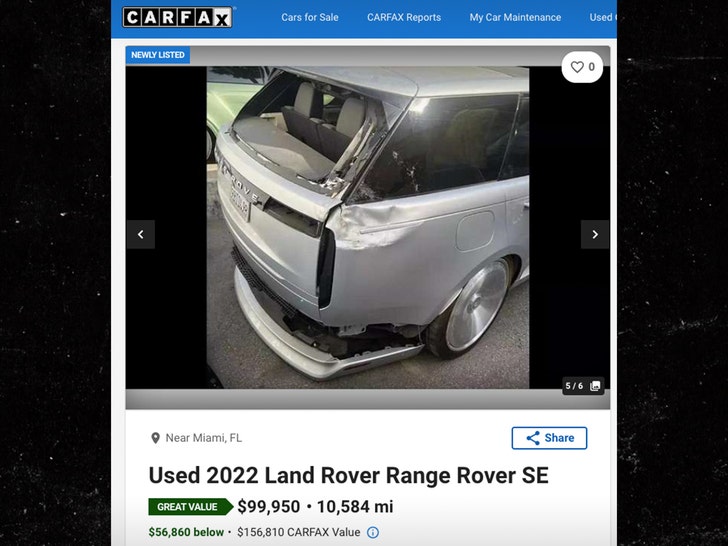Click the $56,860 below price text
The height and width of the screenshot is (546, 728).
click(x=186, y=532)
